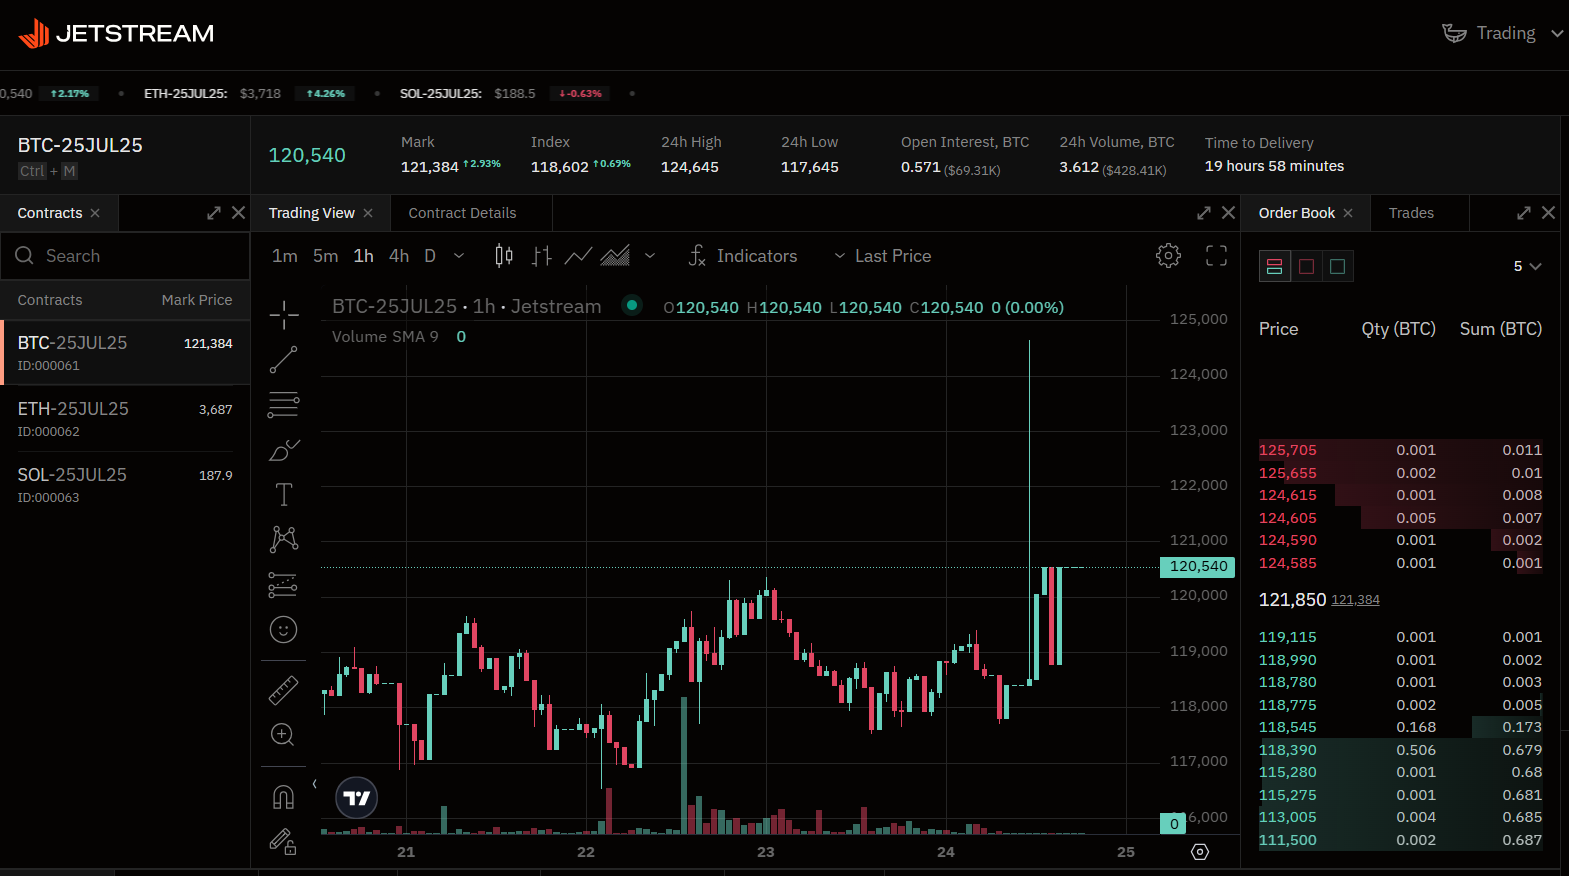Image resolution: width=1569 pixels, height=876 pixels.
Task: Click ask price 124,585
Action: point(1288,563)
